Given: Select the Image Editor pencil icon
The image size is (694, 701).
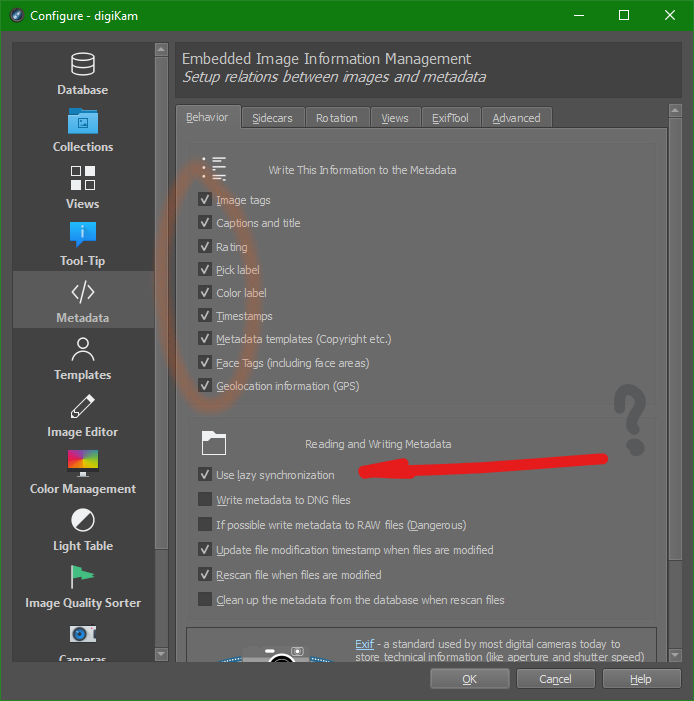Looking at the screenshot, I should point(83,407).
